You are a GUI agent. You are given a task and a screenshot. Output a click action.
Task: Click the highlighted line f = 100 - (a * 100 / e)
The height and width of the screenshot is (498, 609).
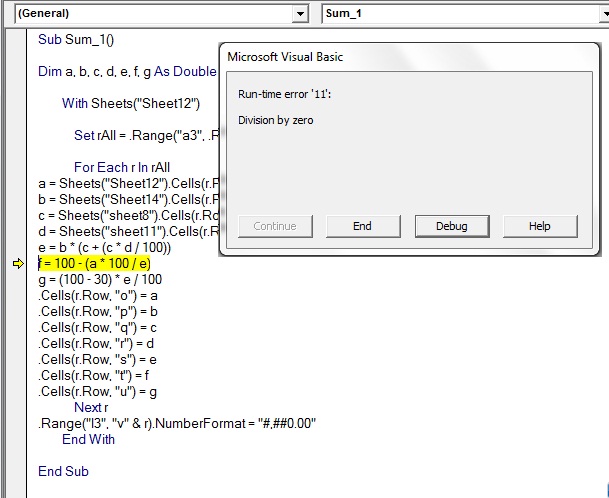point(95,263)
